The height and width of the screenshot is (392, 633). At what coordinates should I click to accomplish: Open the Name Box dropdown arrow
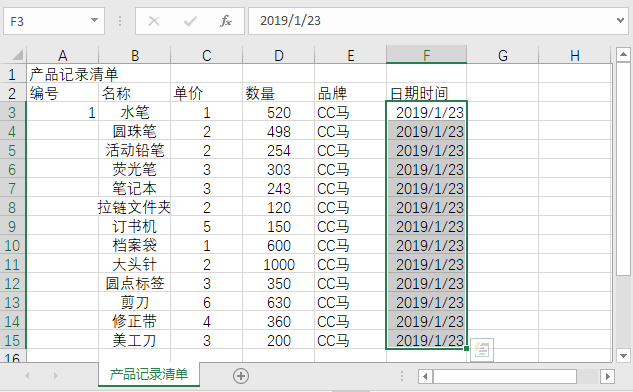pyautogui.click(x=94, y=20)
